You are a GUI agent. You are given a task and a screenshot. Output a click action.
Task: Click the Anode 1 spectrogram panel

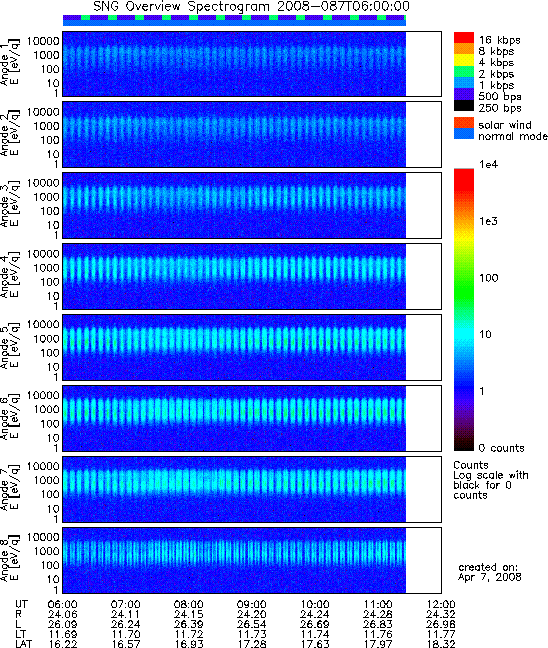(x=252, y=64)
